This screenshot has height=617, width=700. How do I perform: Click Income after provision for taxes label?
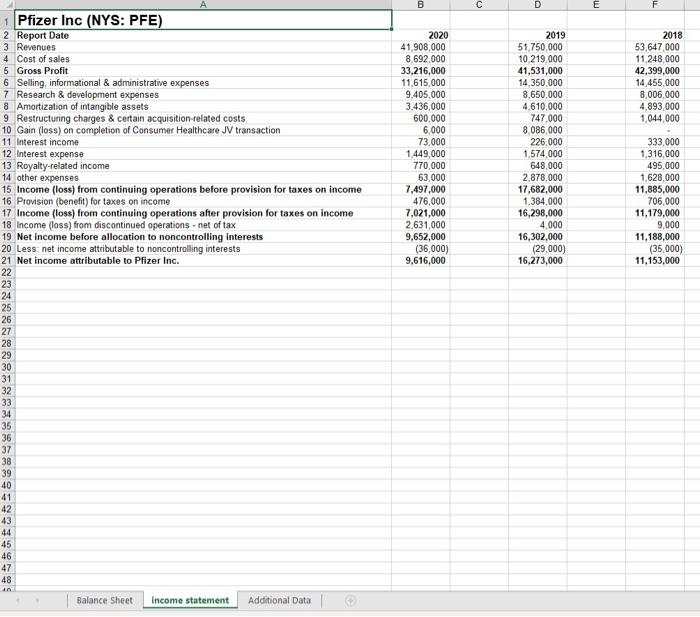point(203,213)
